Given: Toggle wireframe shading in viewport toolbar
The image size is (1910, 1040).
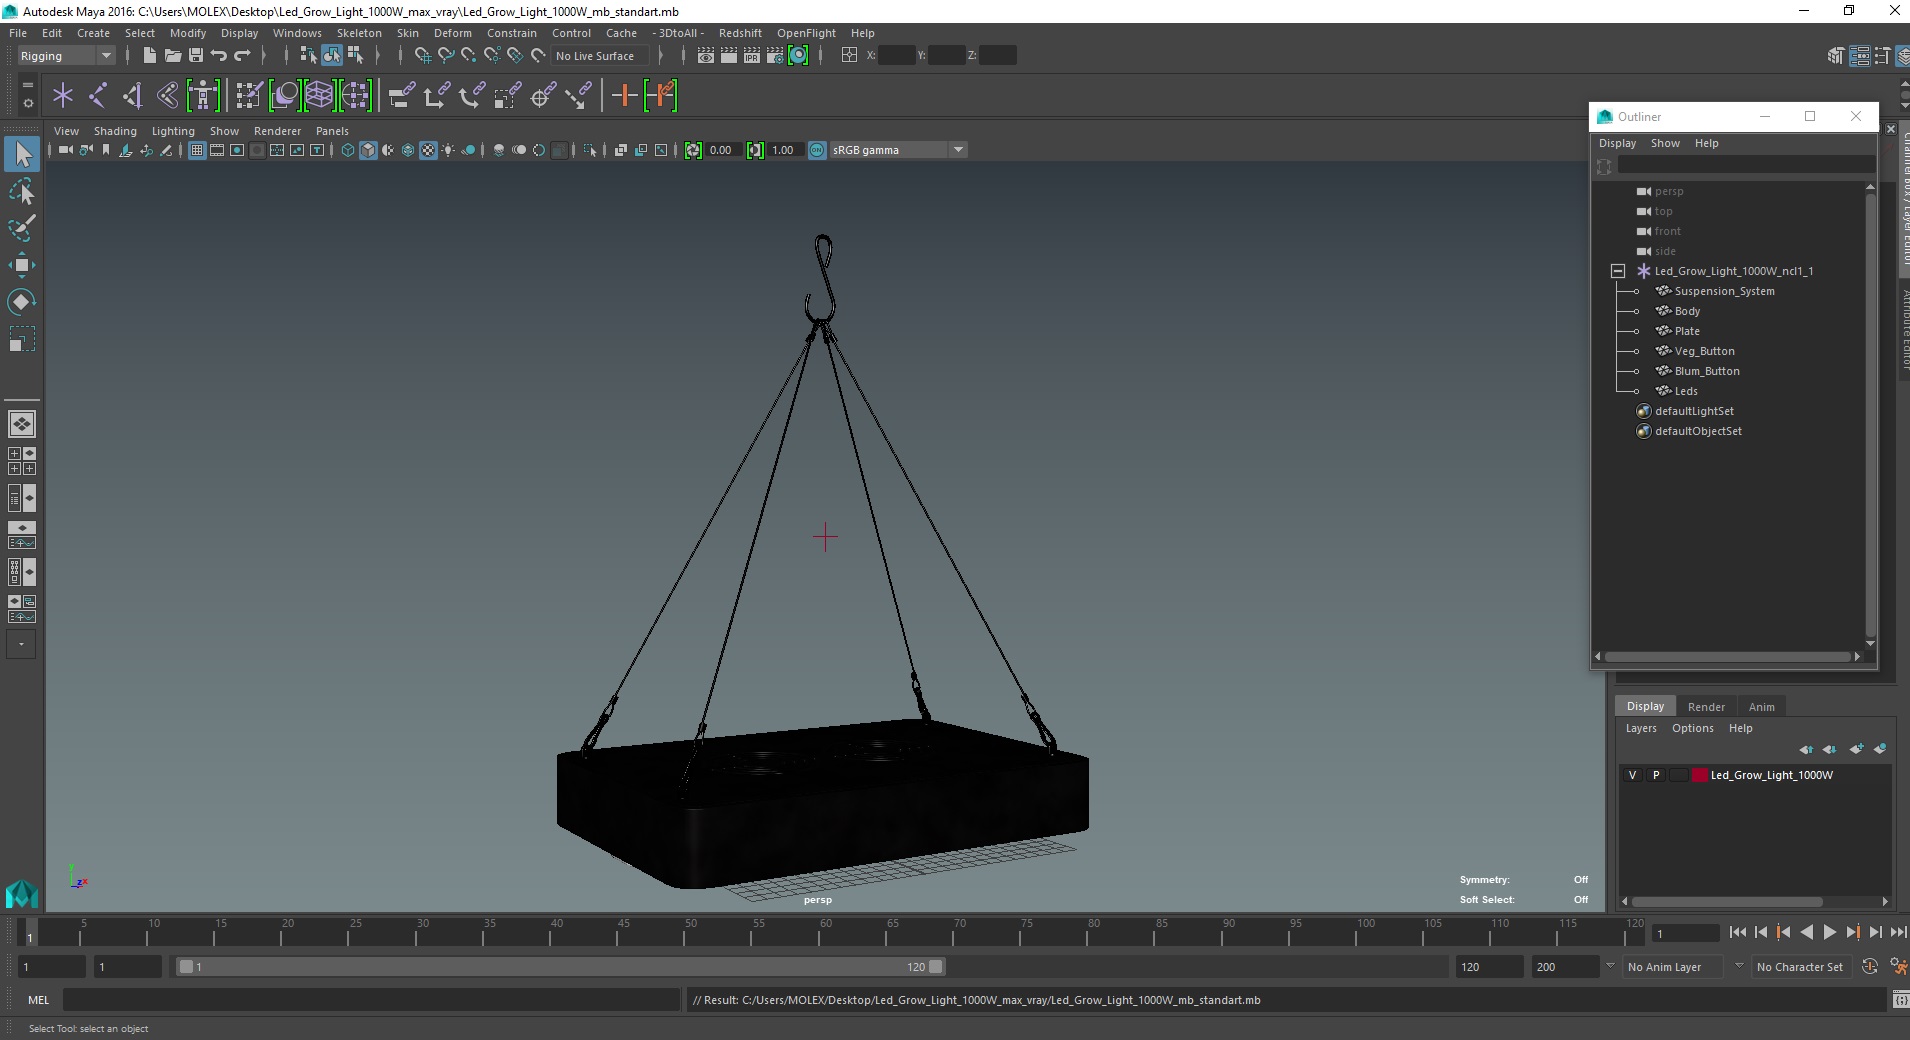Looking at the screenshot, I should tap(348, 150).
